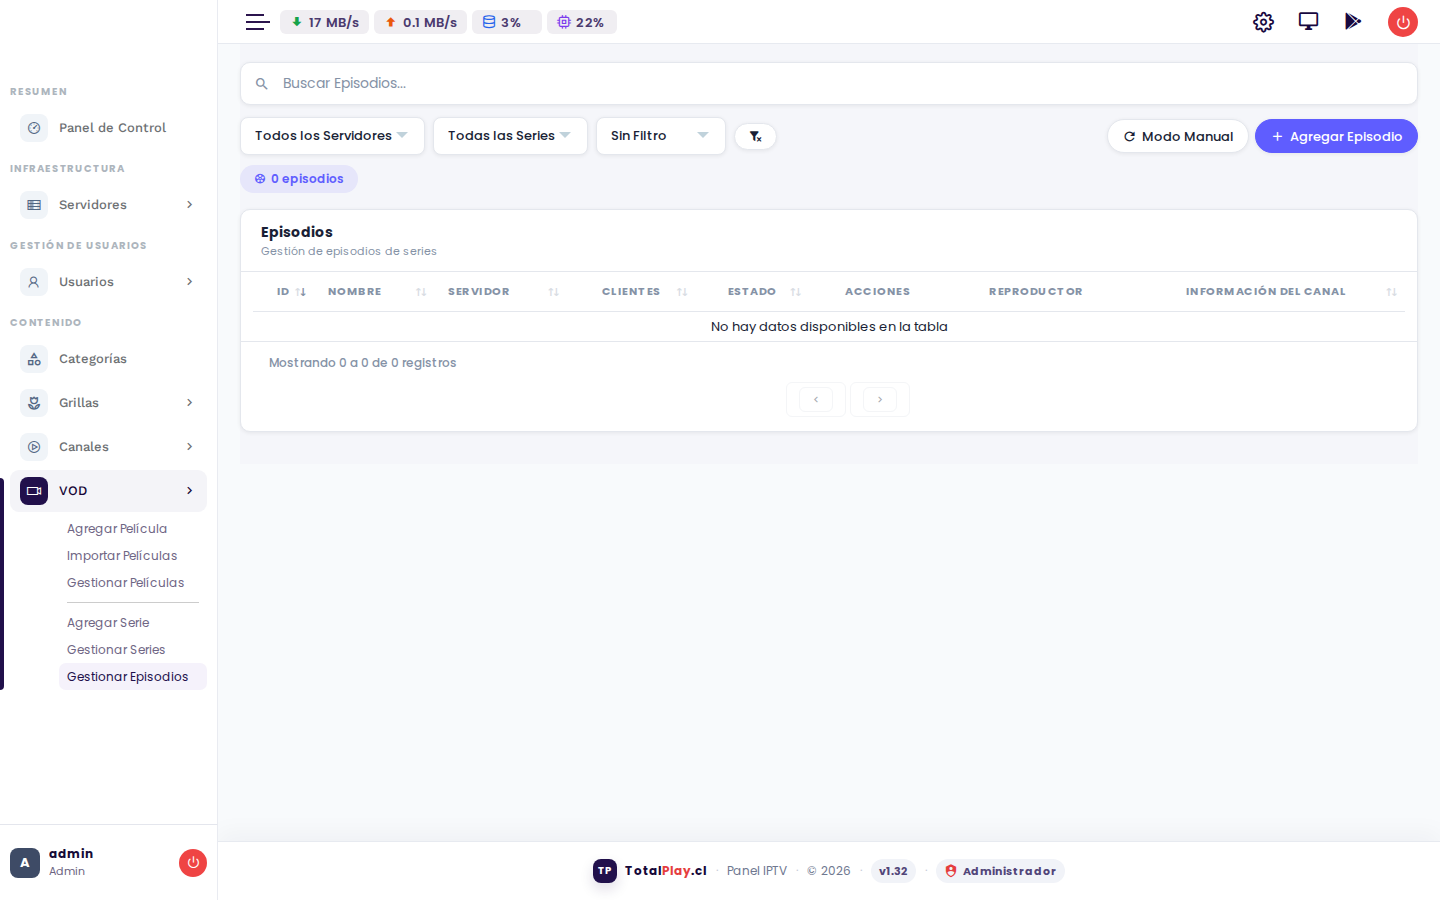Open the Sin Filtro dropdown
Image resolution: width=1440 pixels, height=900 pixels.
pyautogui.click(x=661, y=136)
